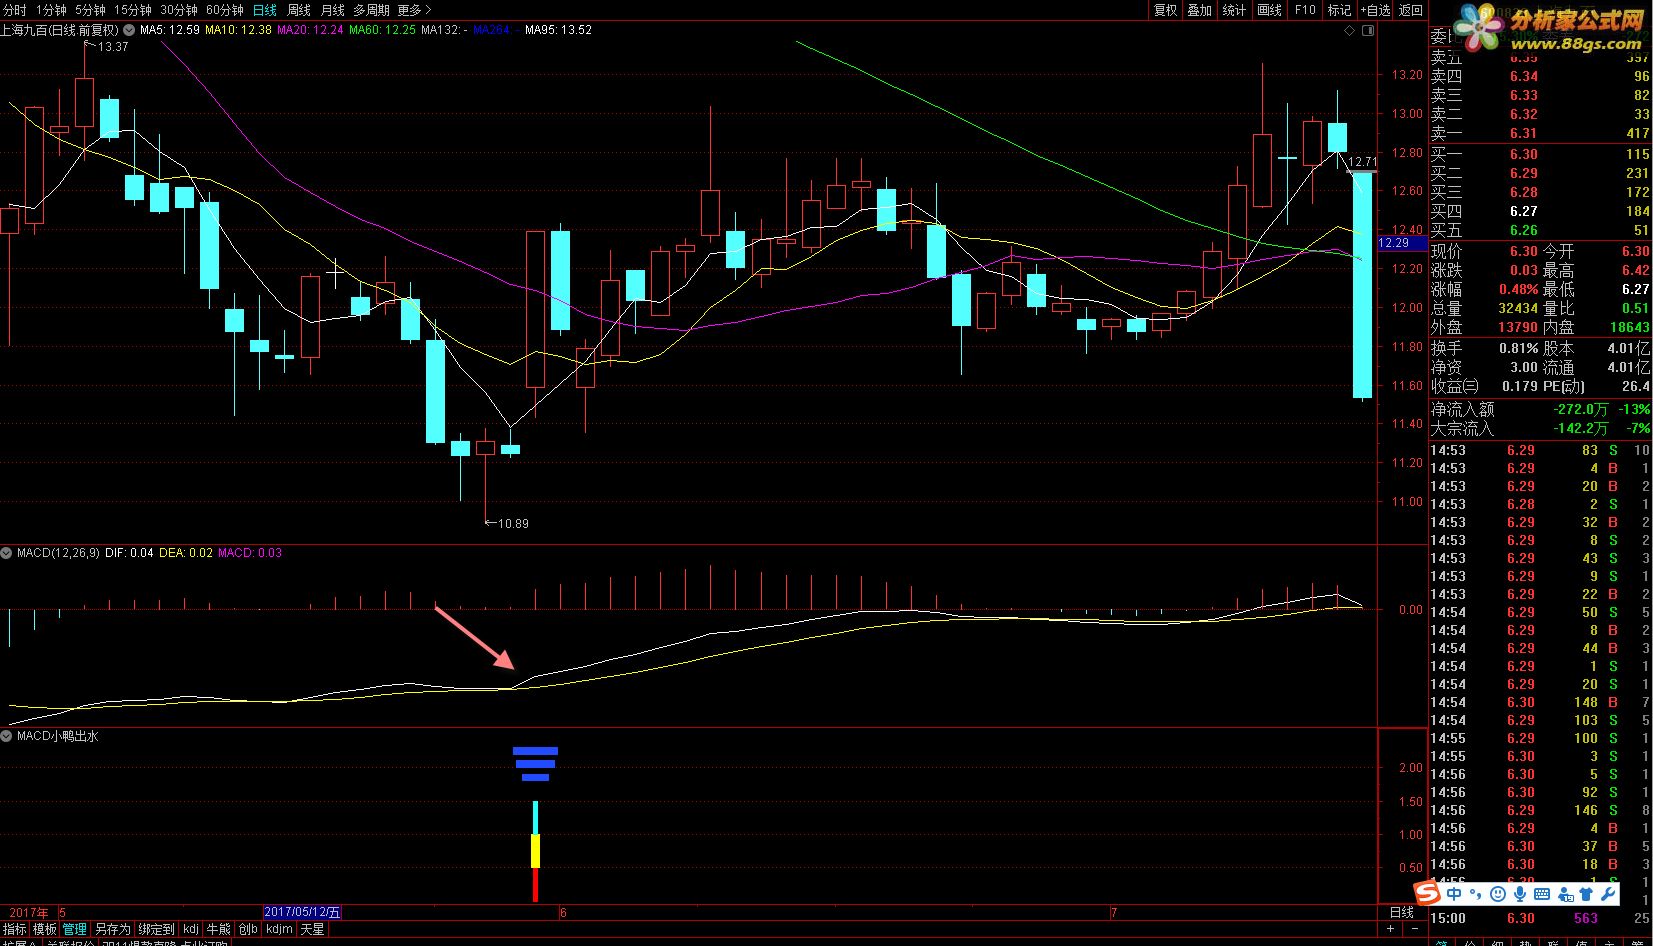This screenshot has height=946, width=1653.
Task: Click 绑定到 in the bottom bar
Action: (156, 929)
